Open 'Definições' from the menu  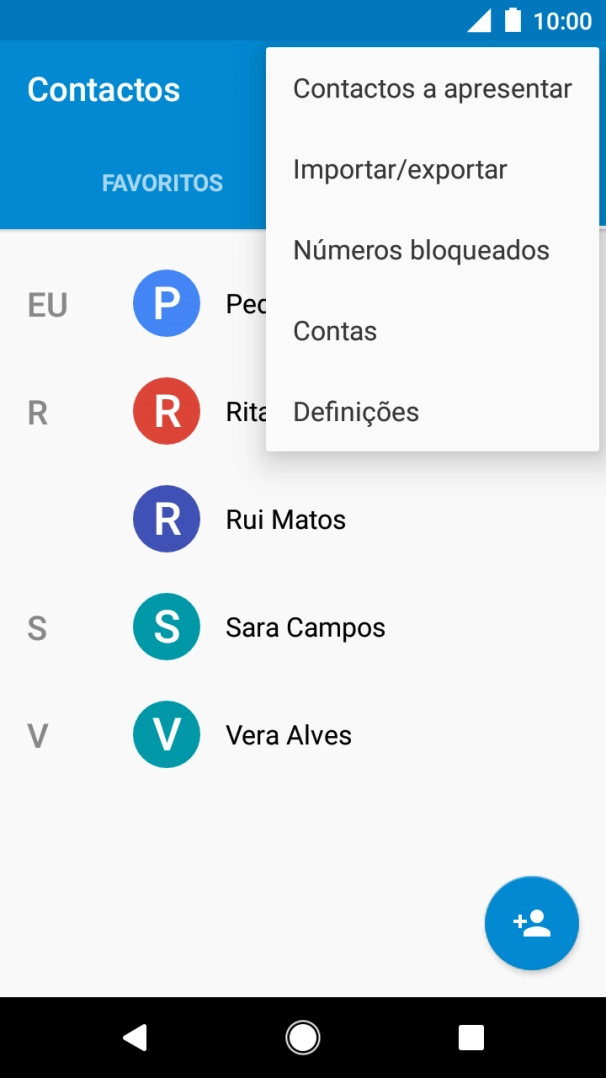356,411
